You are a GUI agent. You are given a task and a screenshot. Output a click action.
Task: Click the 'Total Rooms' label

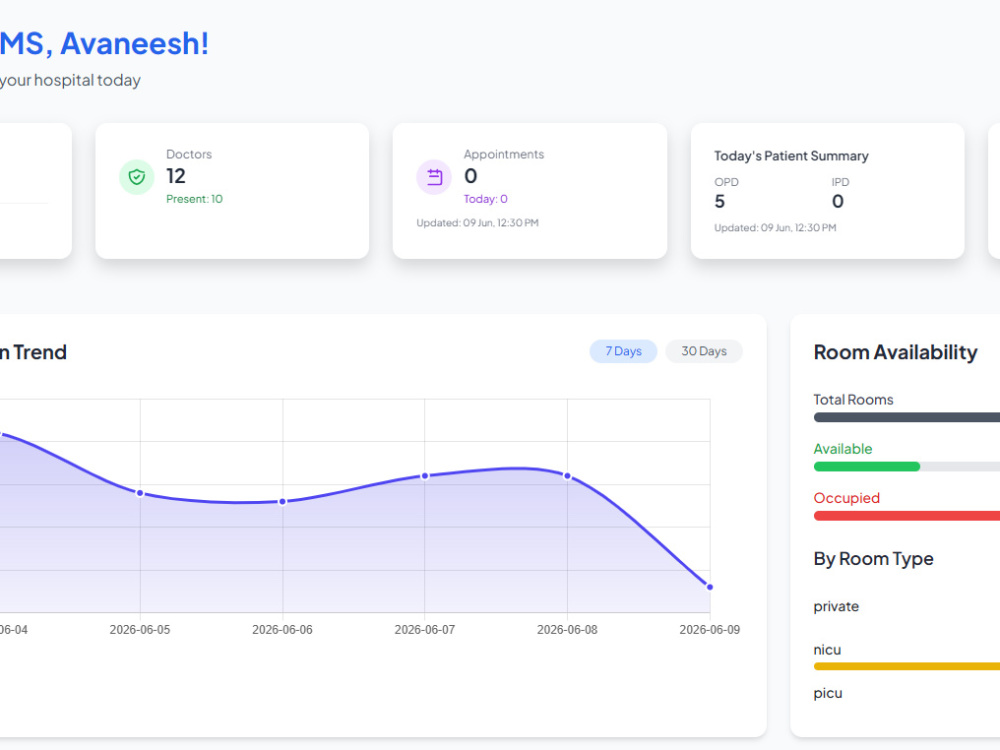853,400
